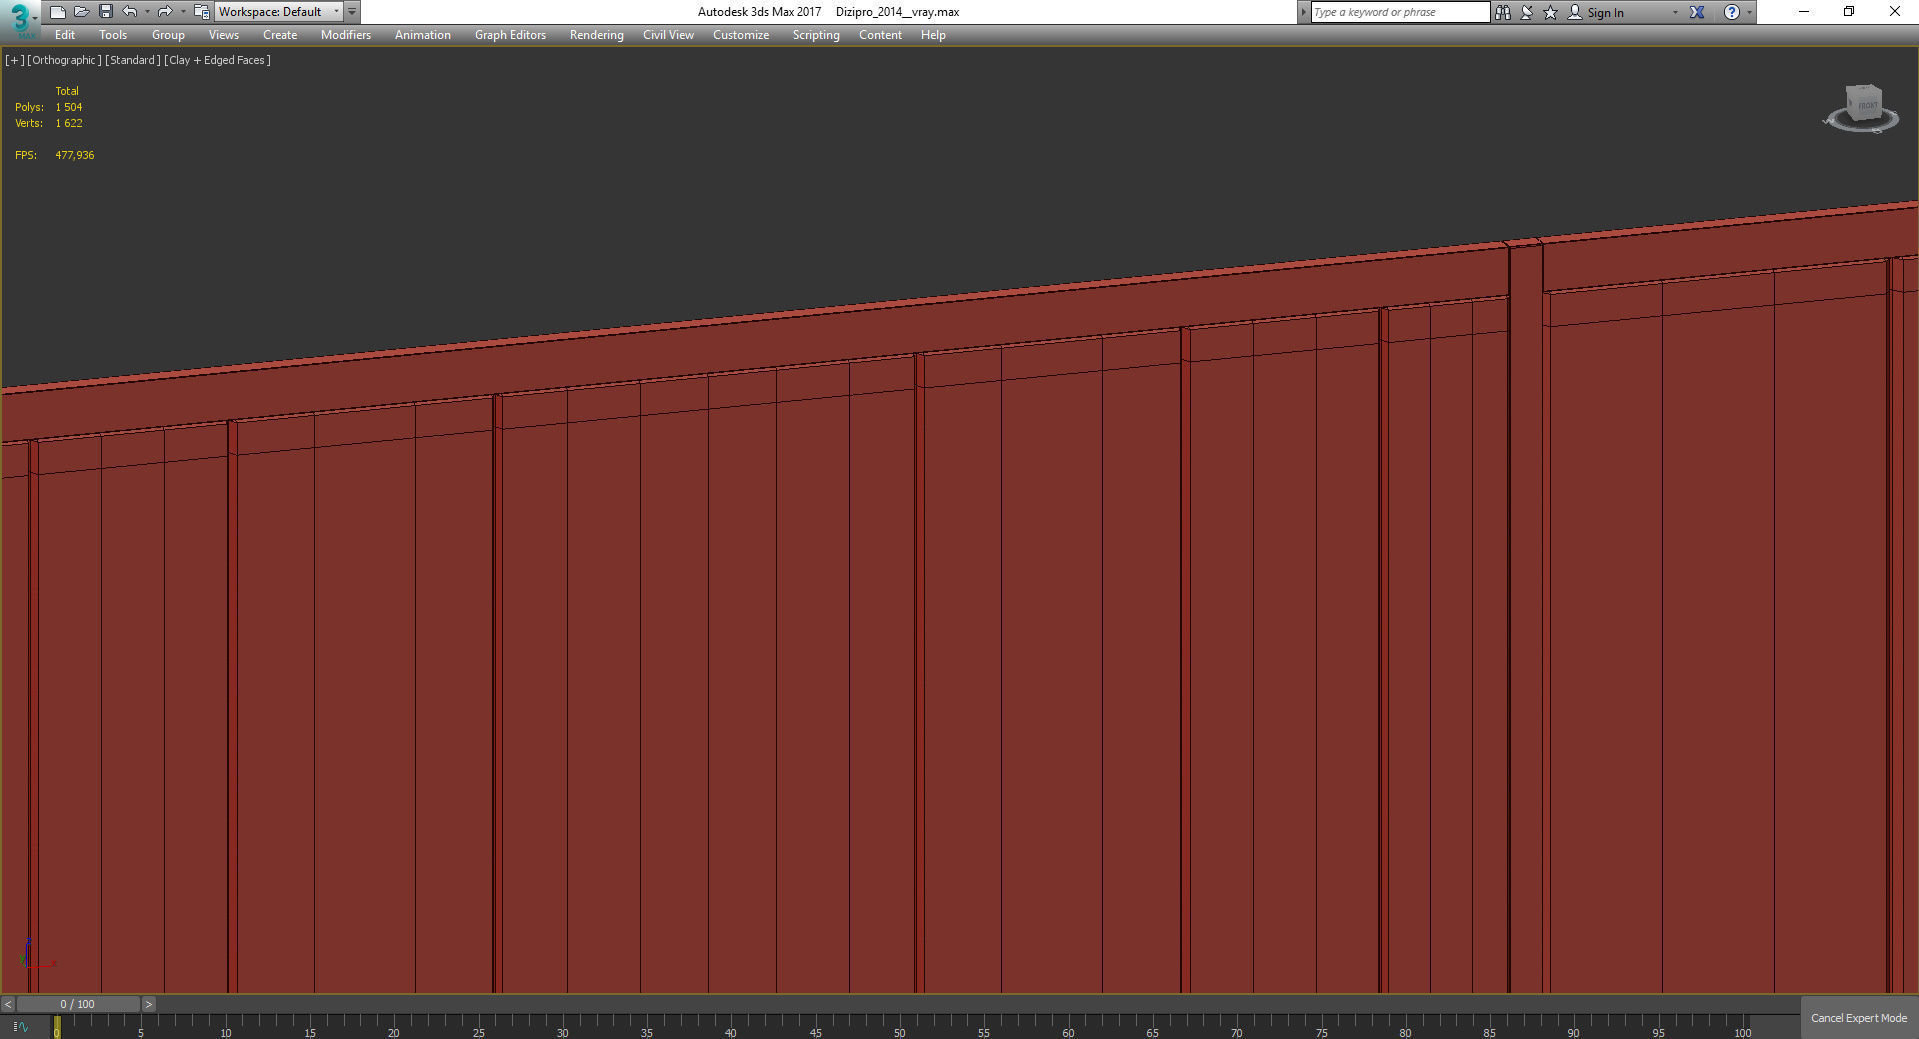Viewport: 1919px width, 1039px height.
Task: Undo the last action
Action: [130, 12]
